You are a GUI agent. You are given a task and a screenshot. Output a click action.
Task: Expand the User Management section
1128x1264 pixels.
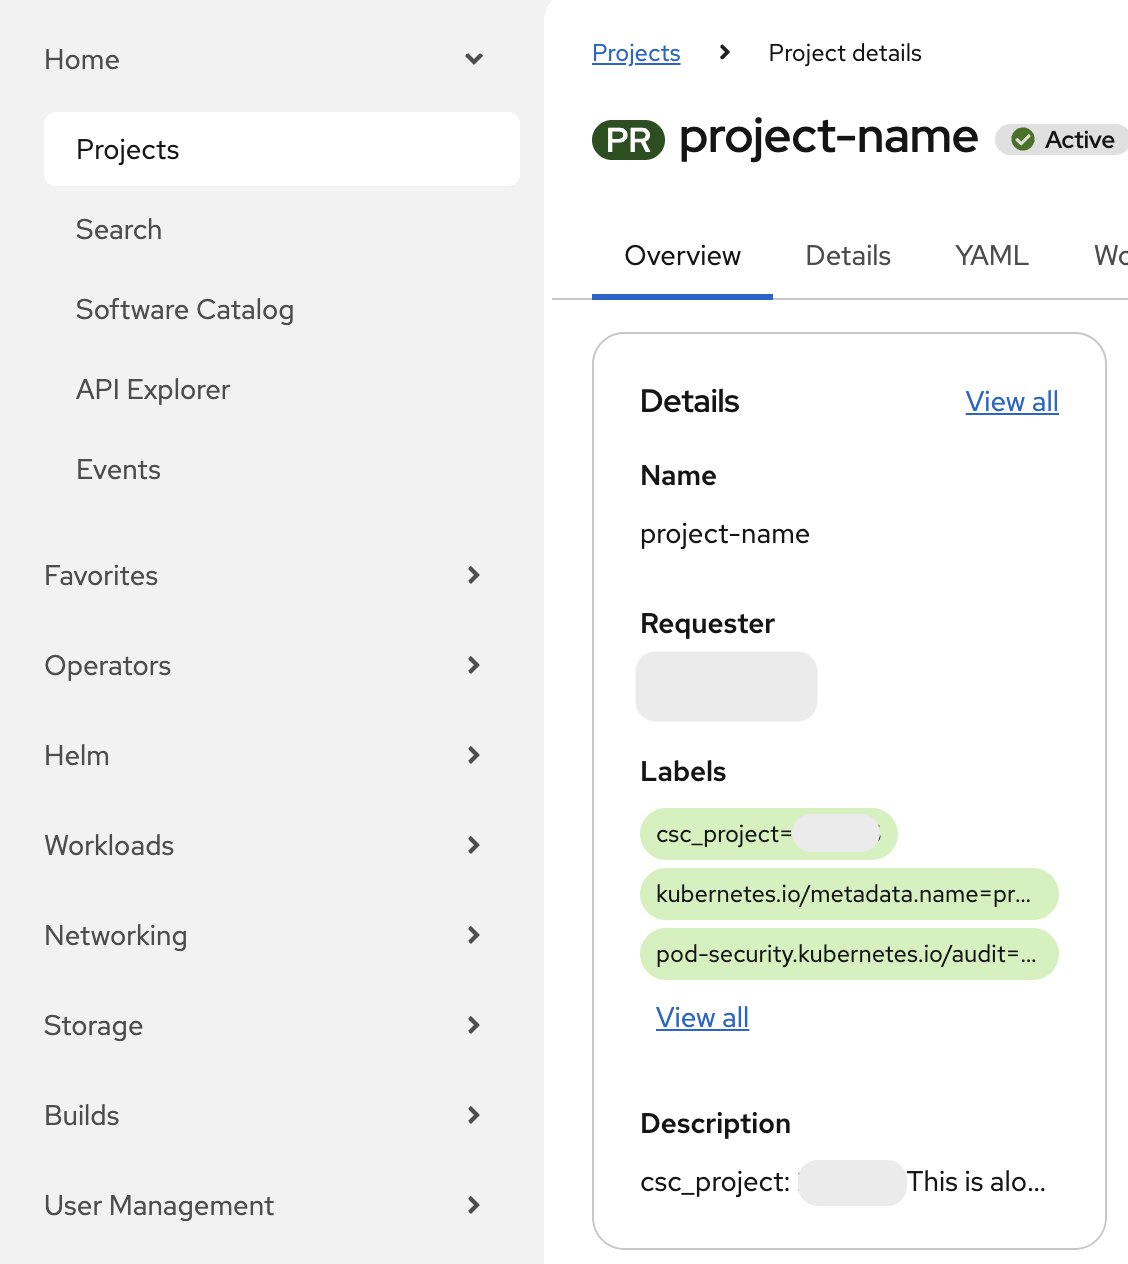pos(473,1205)
